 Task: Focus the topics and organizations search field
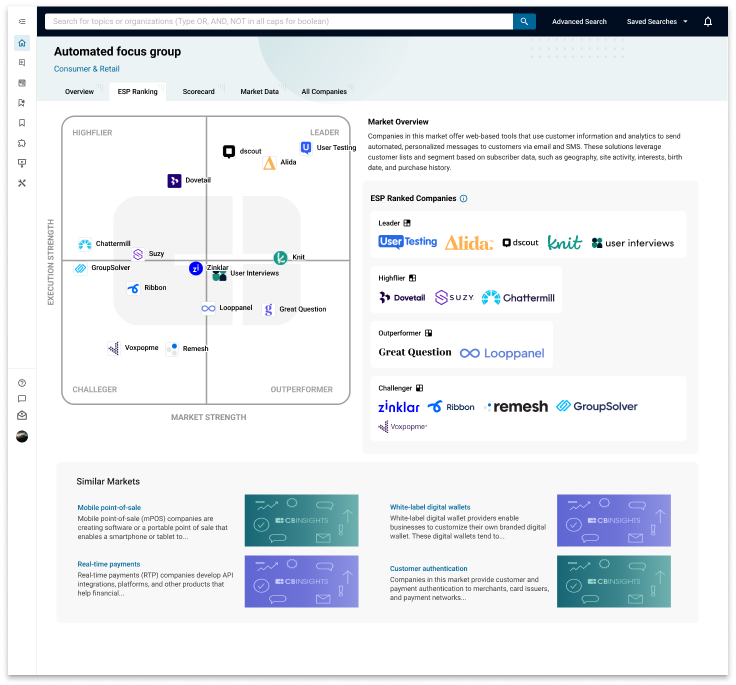coord(279,21)
